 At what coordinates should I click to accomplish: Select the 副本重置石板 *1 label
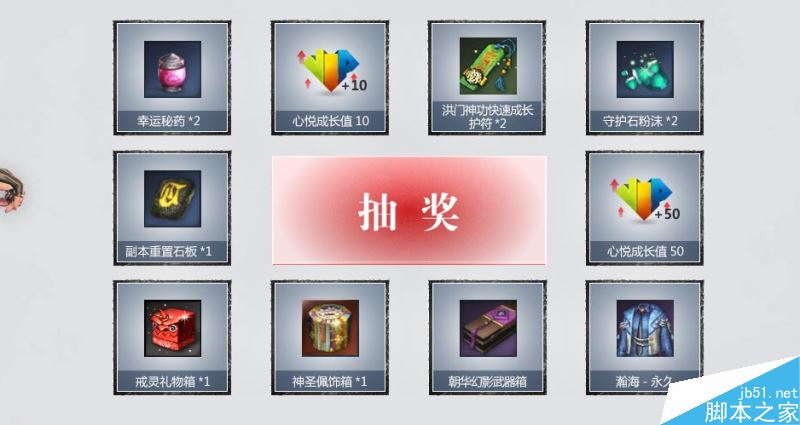coord(168,252)
